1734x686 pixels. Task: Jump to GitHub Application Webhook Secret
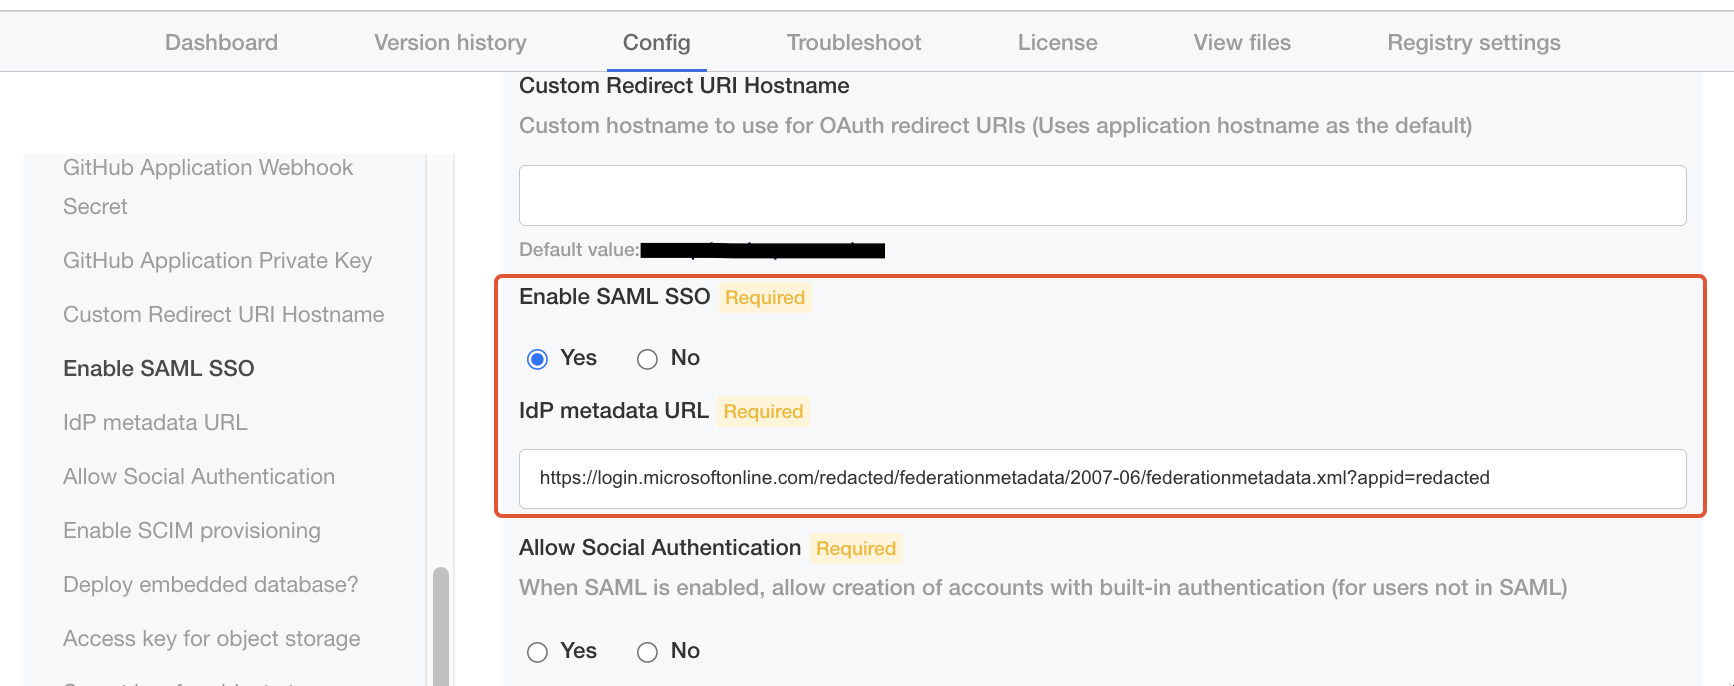[207, 187]
